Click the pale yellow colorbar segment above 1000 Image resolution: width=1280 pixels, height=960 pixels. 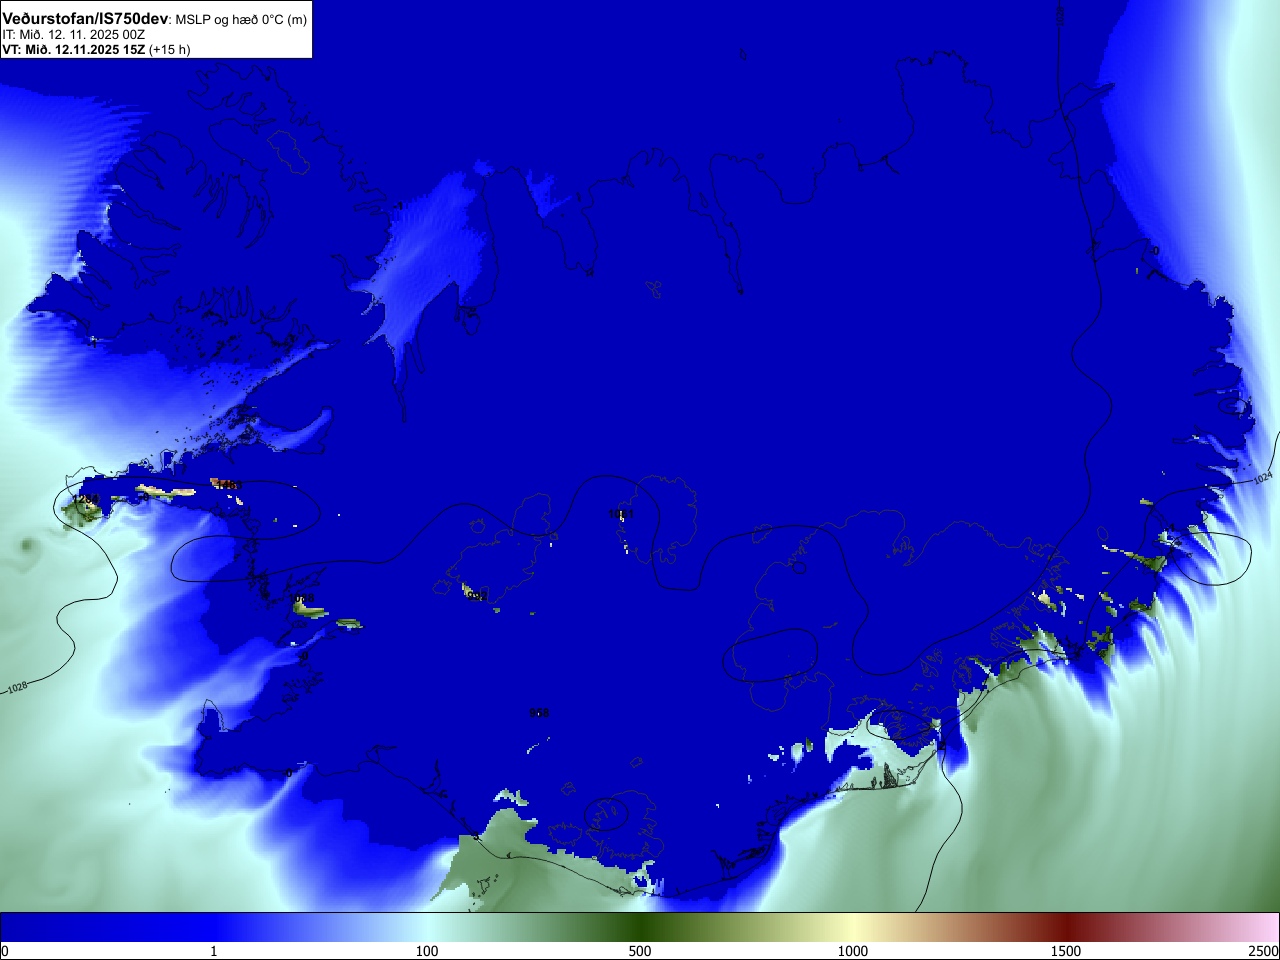pyautogui.click(x=853, y=927)
